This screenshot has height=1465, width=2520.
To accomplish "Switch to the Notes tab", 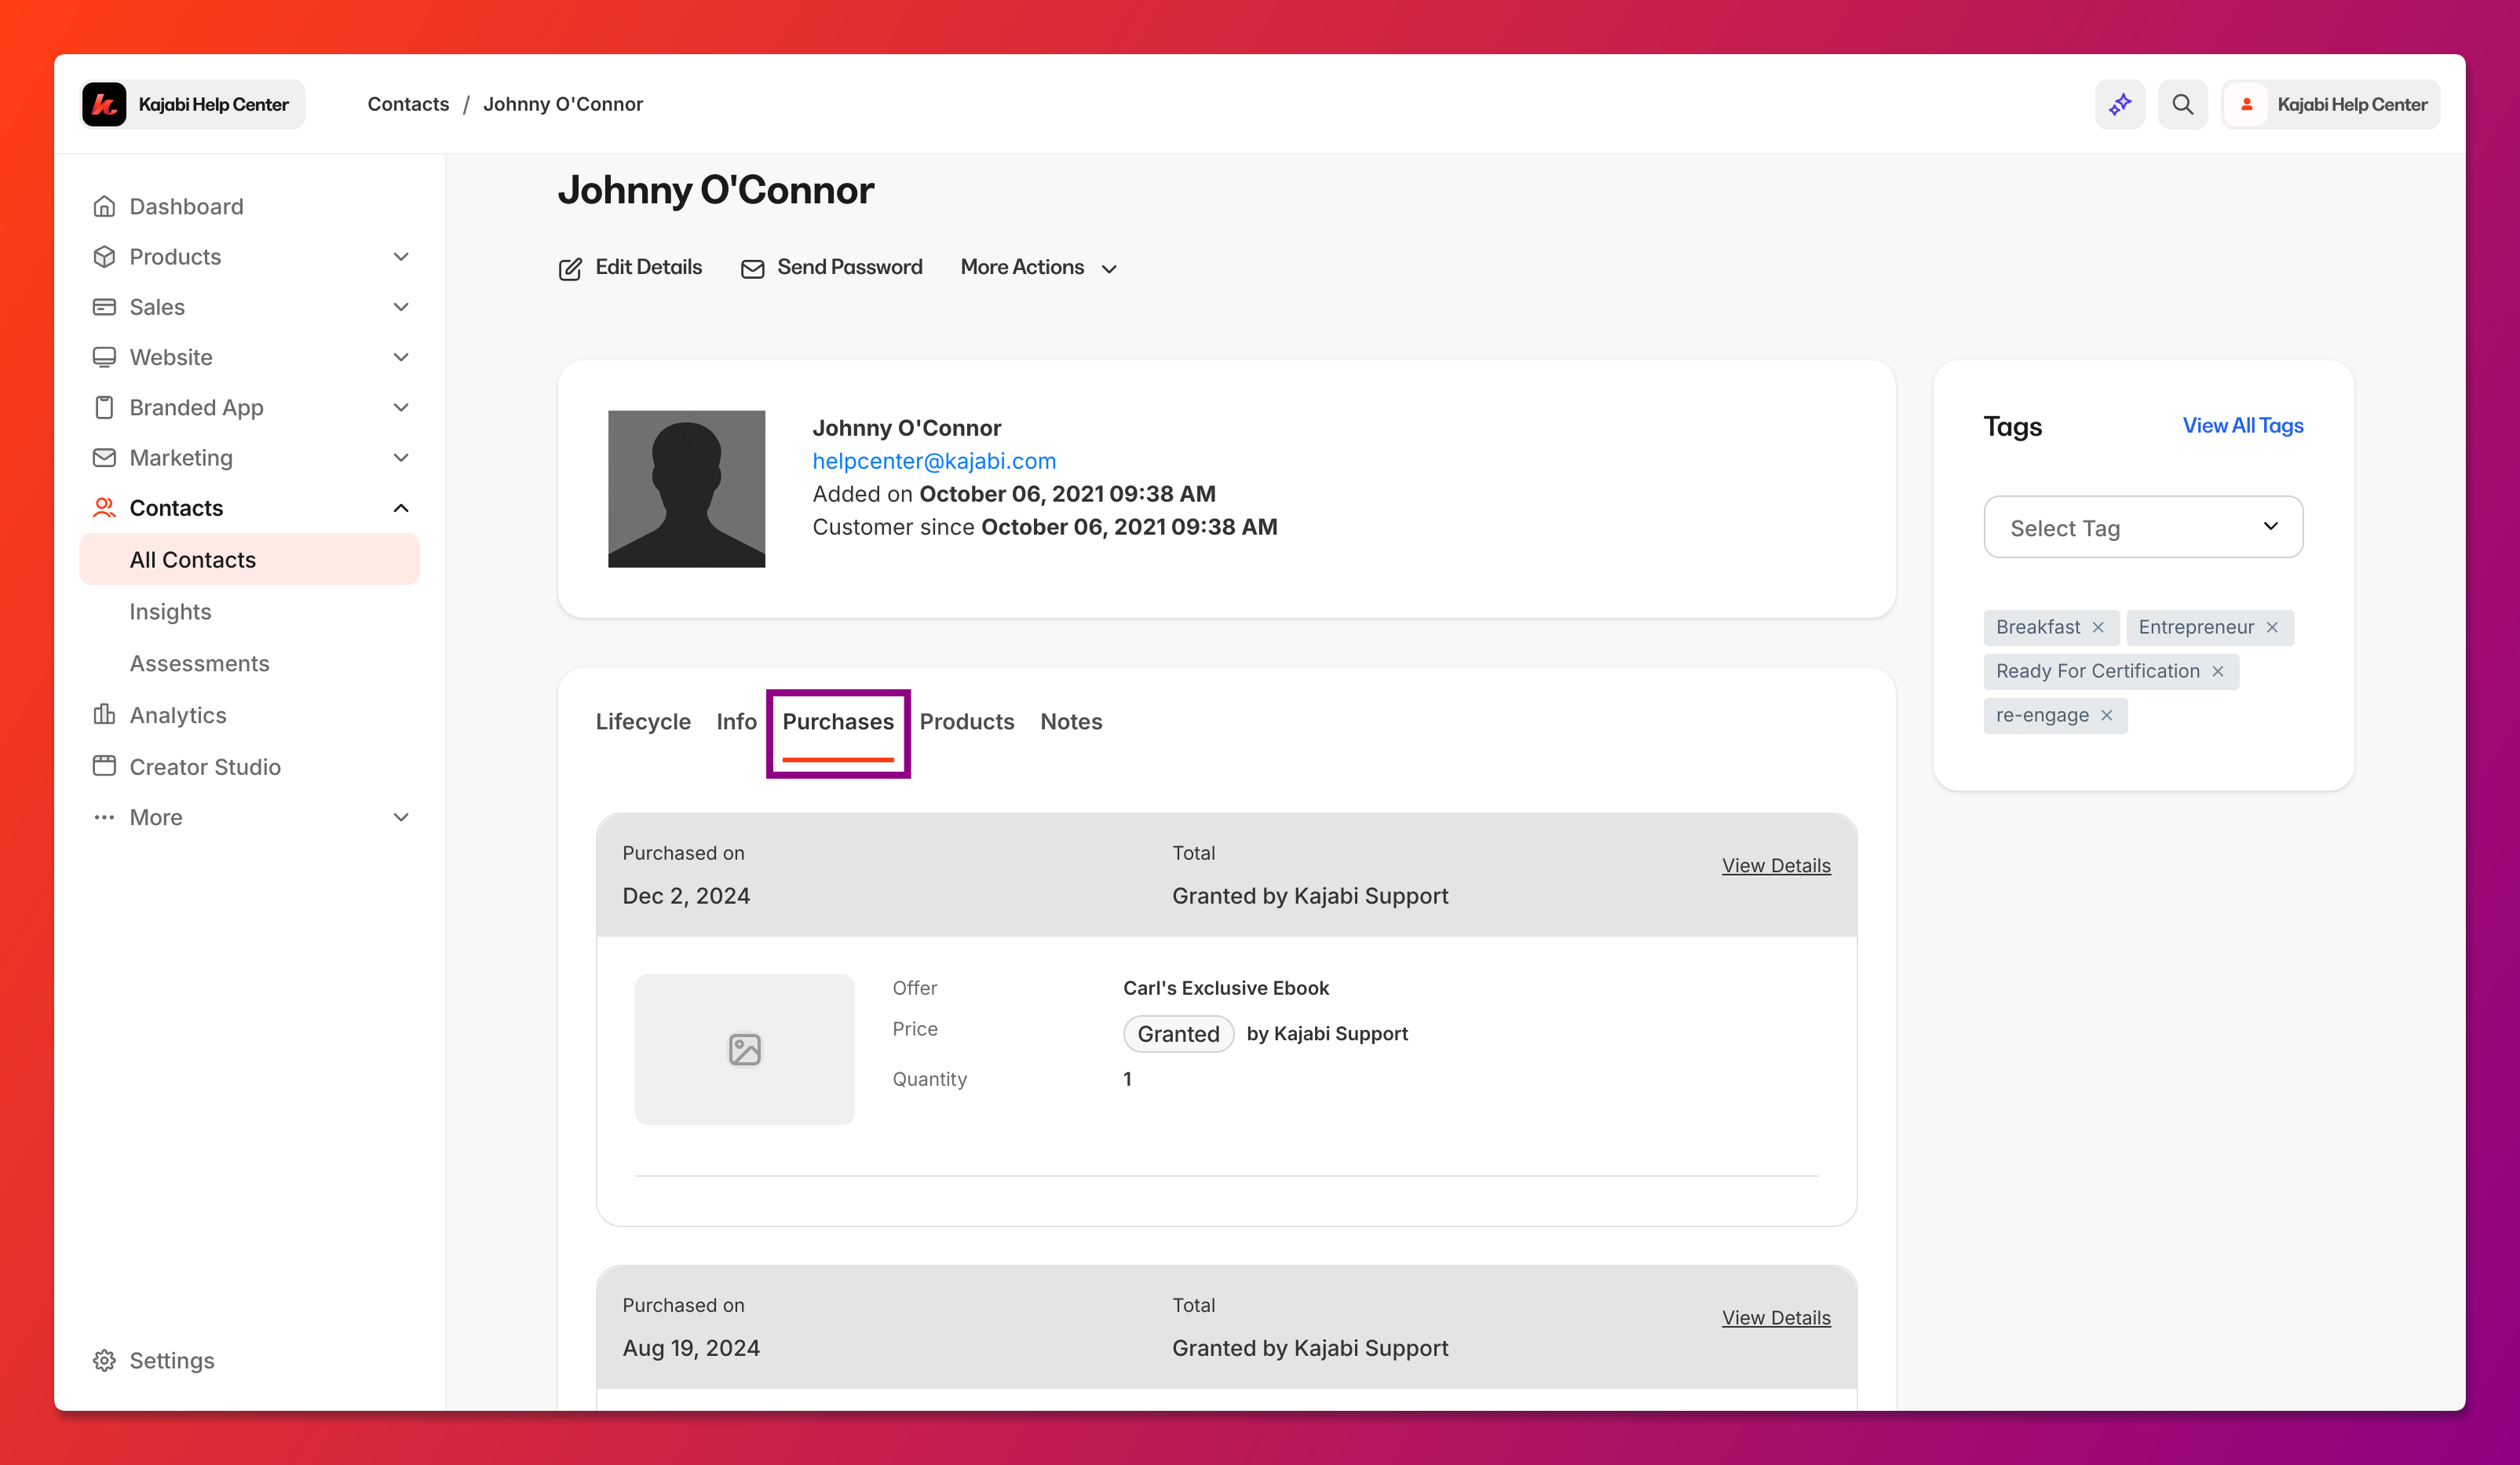I will click(x=1071, y=721).
